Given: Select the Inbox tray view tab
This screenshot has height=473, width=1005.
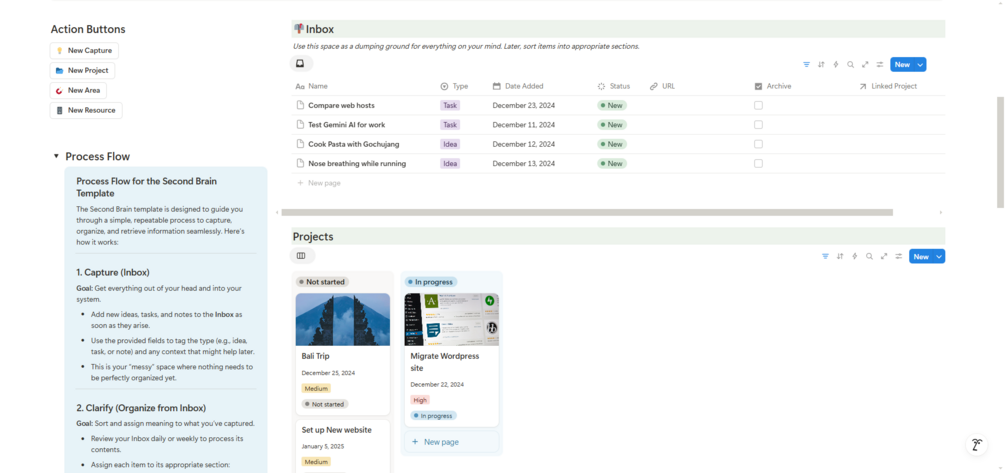Looking at the screenshot, I should pyautogui.click(x=301, y=63).
